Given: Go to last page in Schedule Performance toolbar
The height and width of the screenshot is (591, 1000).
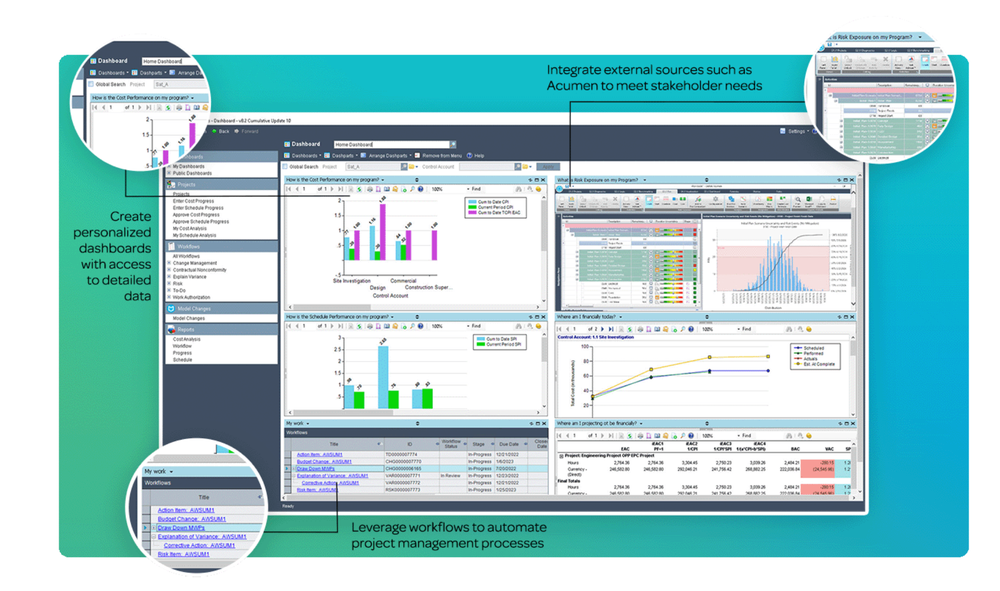Looking at the screenshot, I should click(x=341, y=326).
